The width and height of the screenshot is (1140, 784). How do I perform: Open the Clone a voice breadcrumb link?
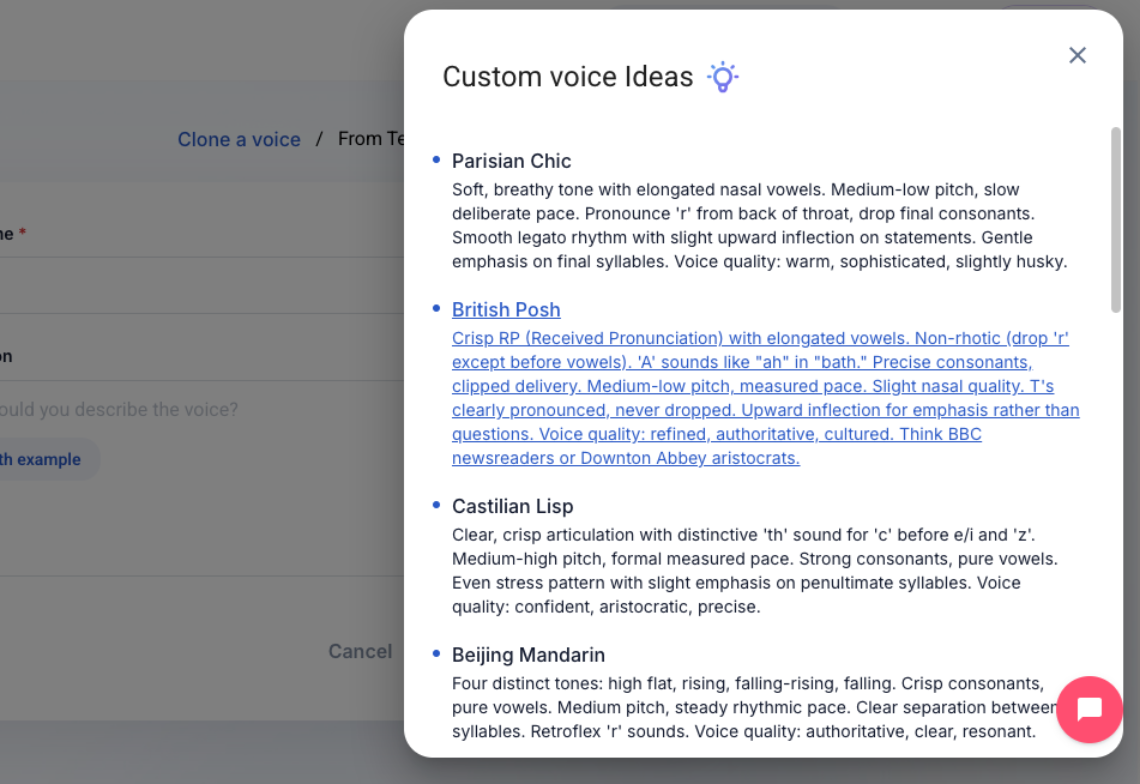point(239,139)
